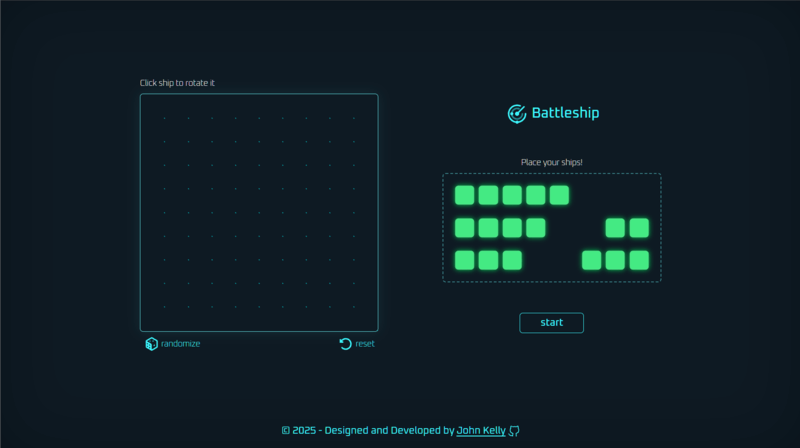Click the Battleship title text

(x=565, y=113)
